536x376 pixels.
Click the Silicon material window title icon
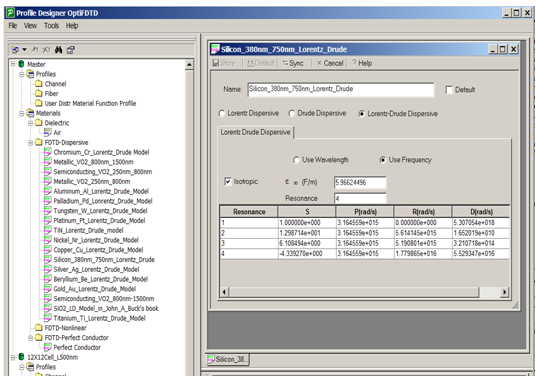tap(215, 49)
